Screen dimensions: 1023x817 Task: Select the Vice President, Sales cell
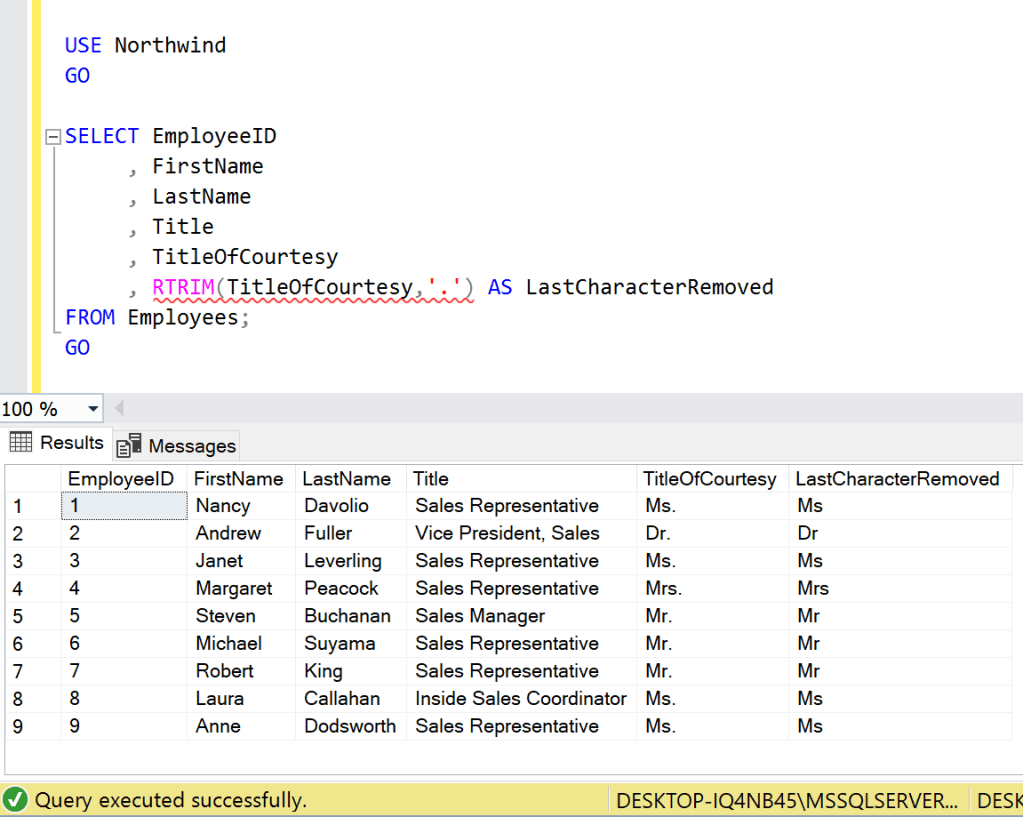(507, 534)
